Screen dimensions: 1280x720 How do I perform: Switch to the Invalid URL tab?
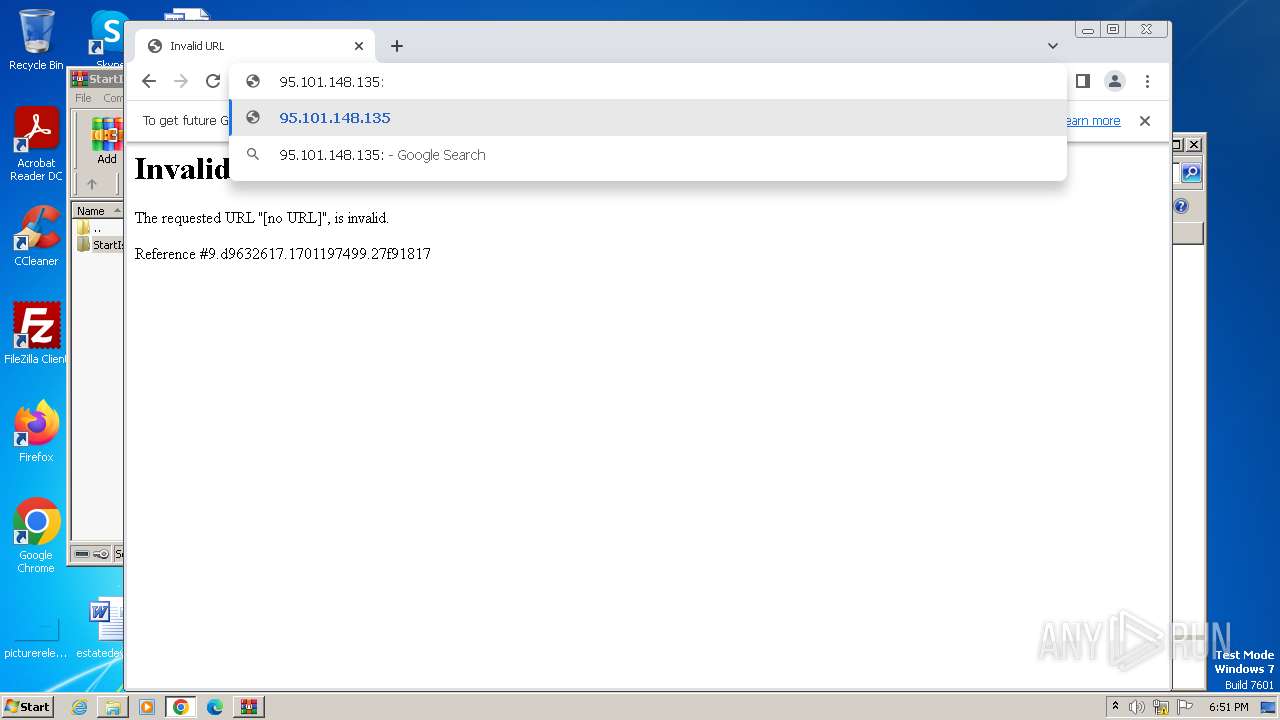tap(255, 46)
